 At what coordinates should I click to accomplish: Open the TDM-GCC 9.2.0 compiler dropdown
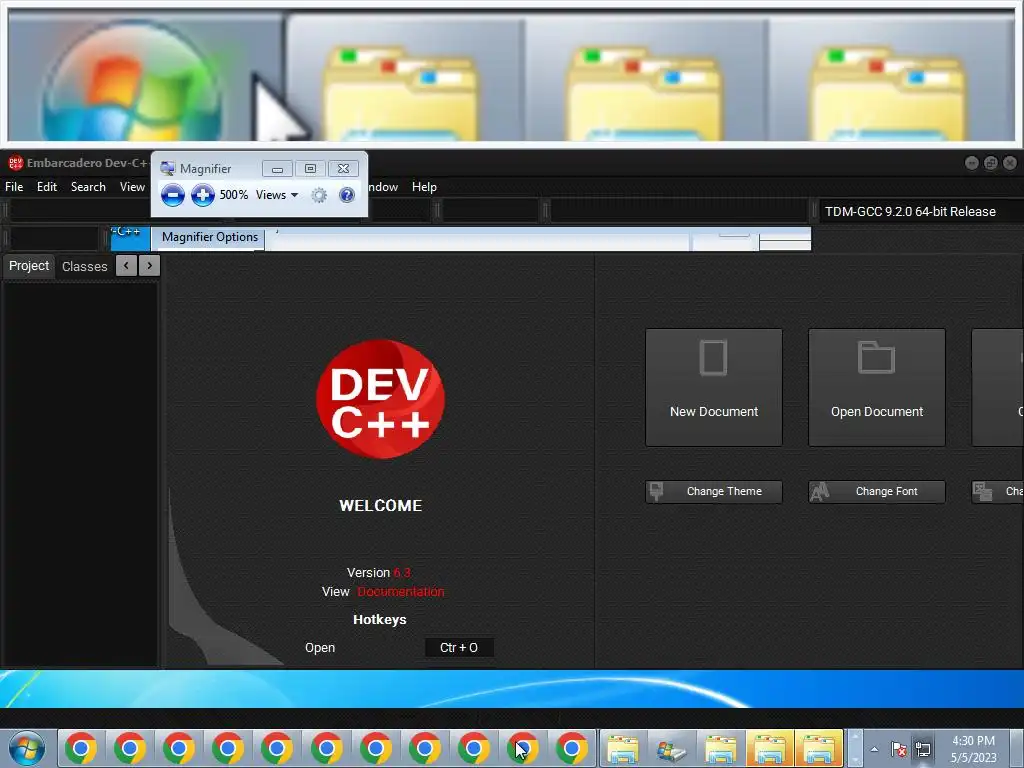[x=921, y=212]
